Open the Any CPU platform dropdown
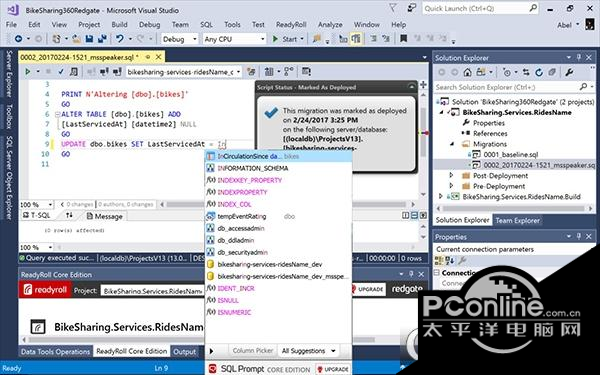Image resolution: width=600 pixels, height=375 pixels. coord(234,39)
